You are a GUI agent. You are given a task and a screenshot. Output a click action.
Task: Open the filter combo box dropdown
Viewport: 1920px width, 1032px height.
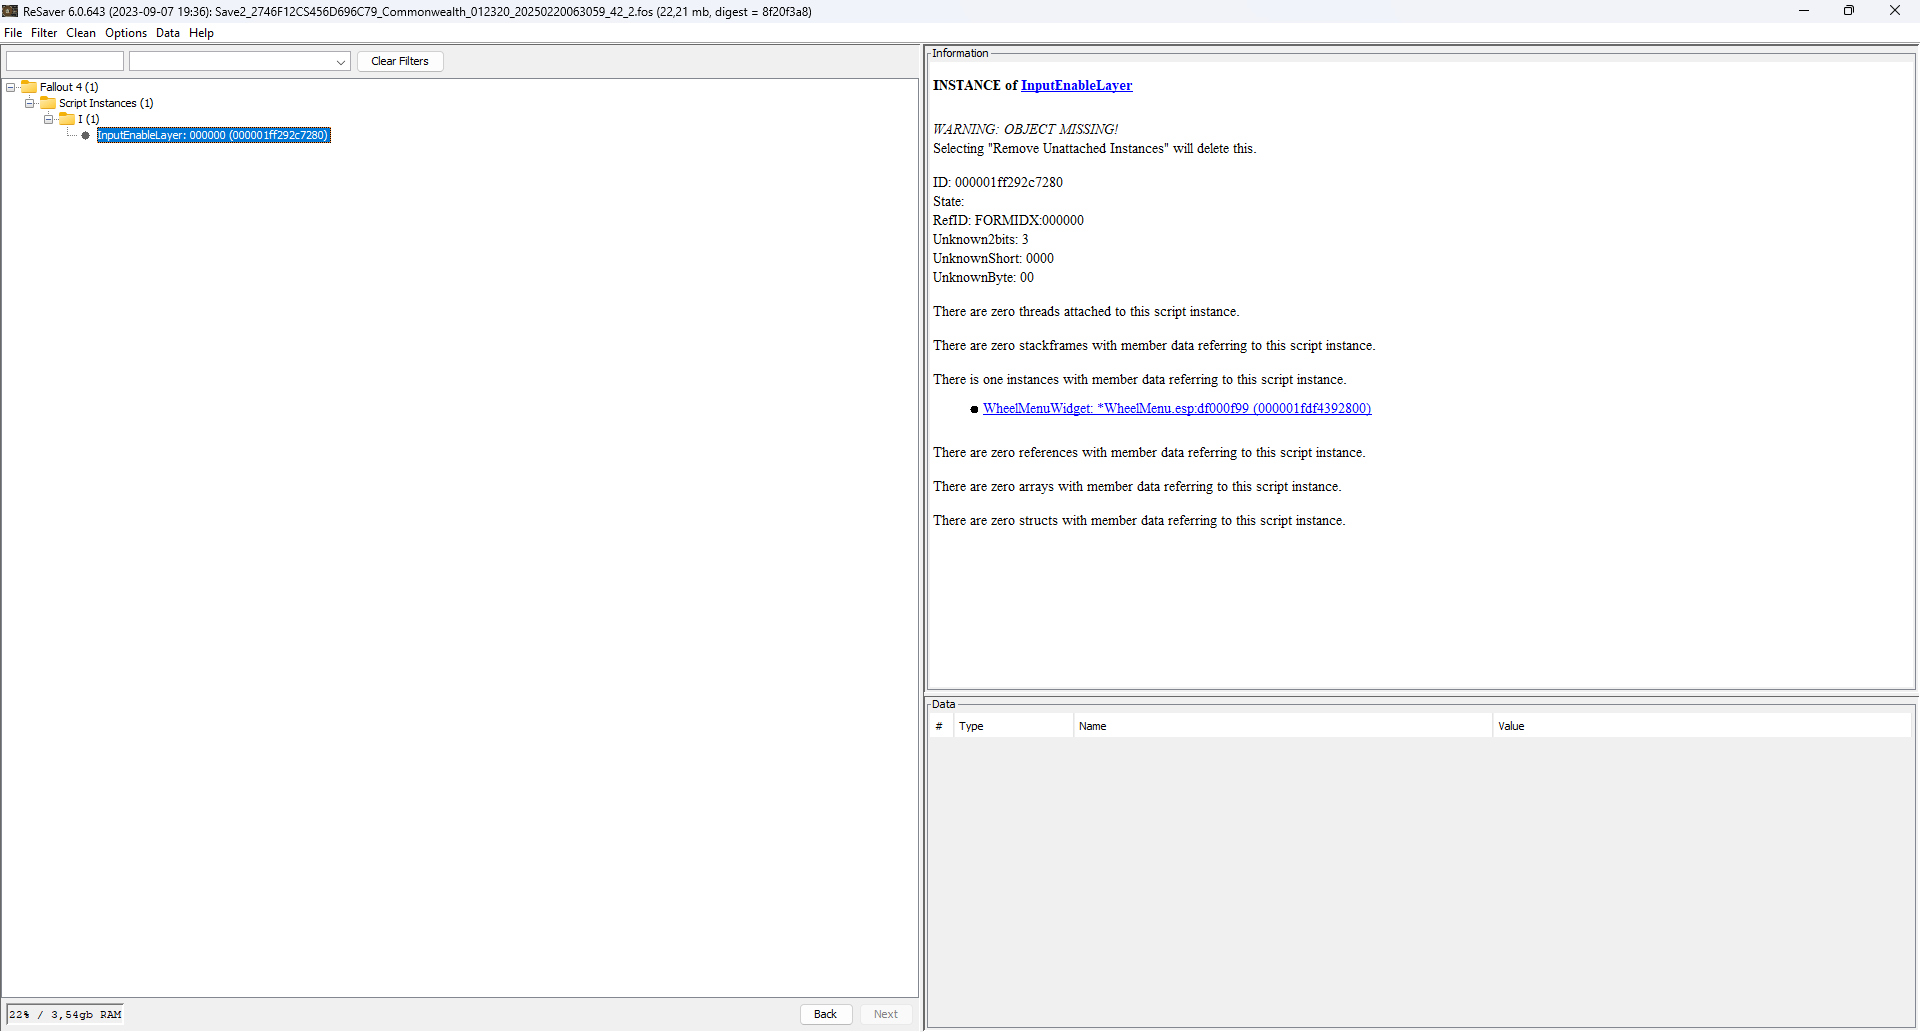coord(340,62)
